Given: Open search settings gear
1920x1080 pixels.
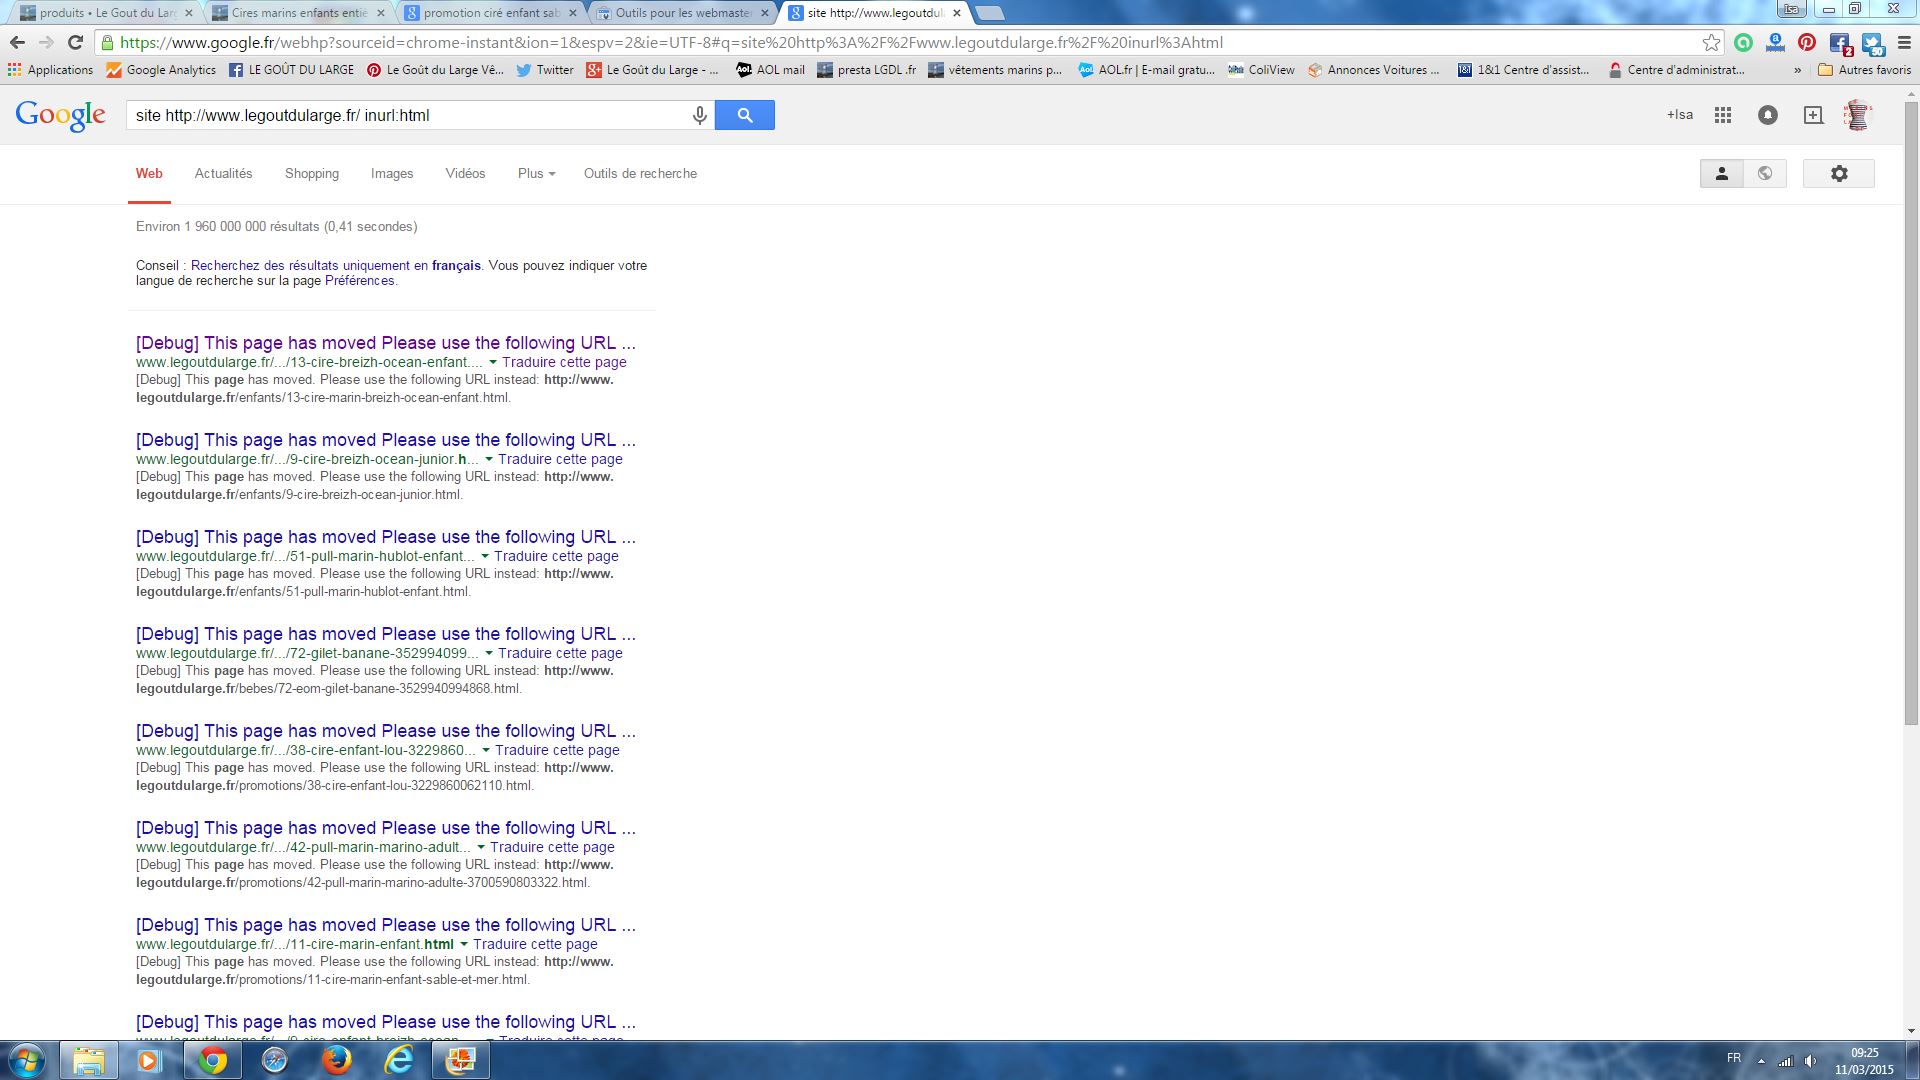Looking at the screenshot, I should (1839, 173).
